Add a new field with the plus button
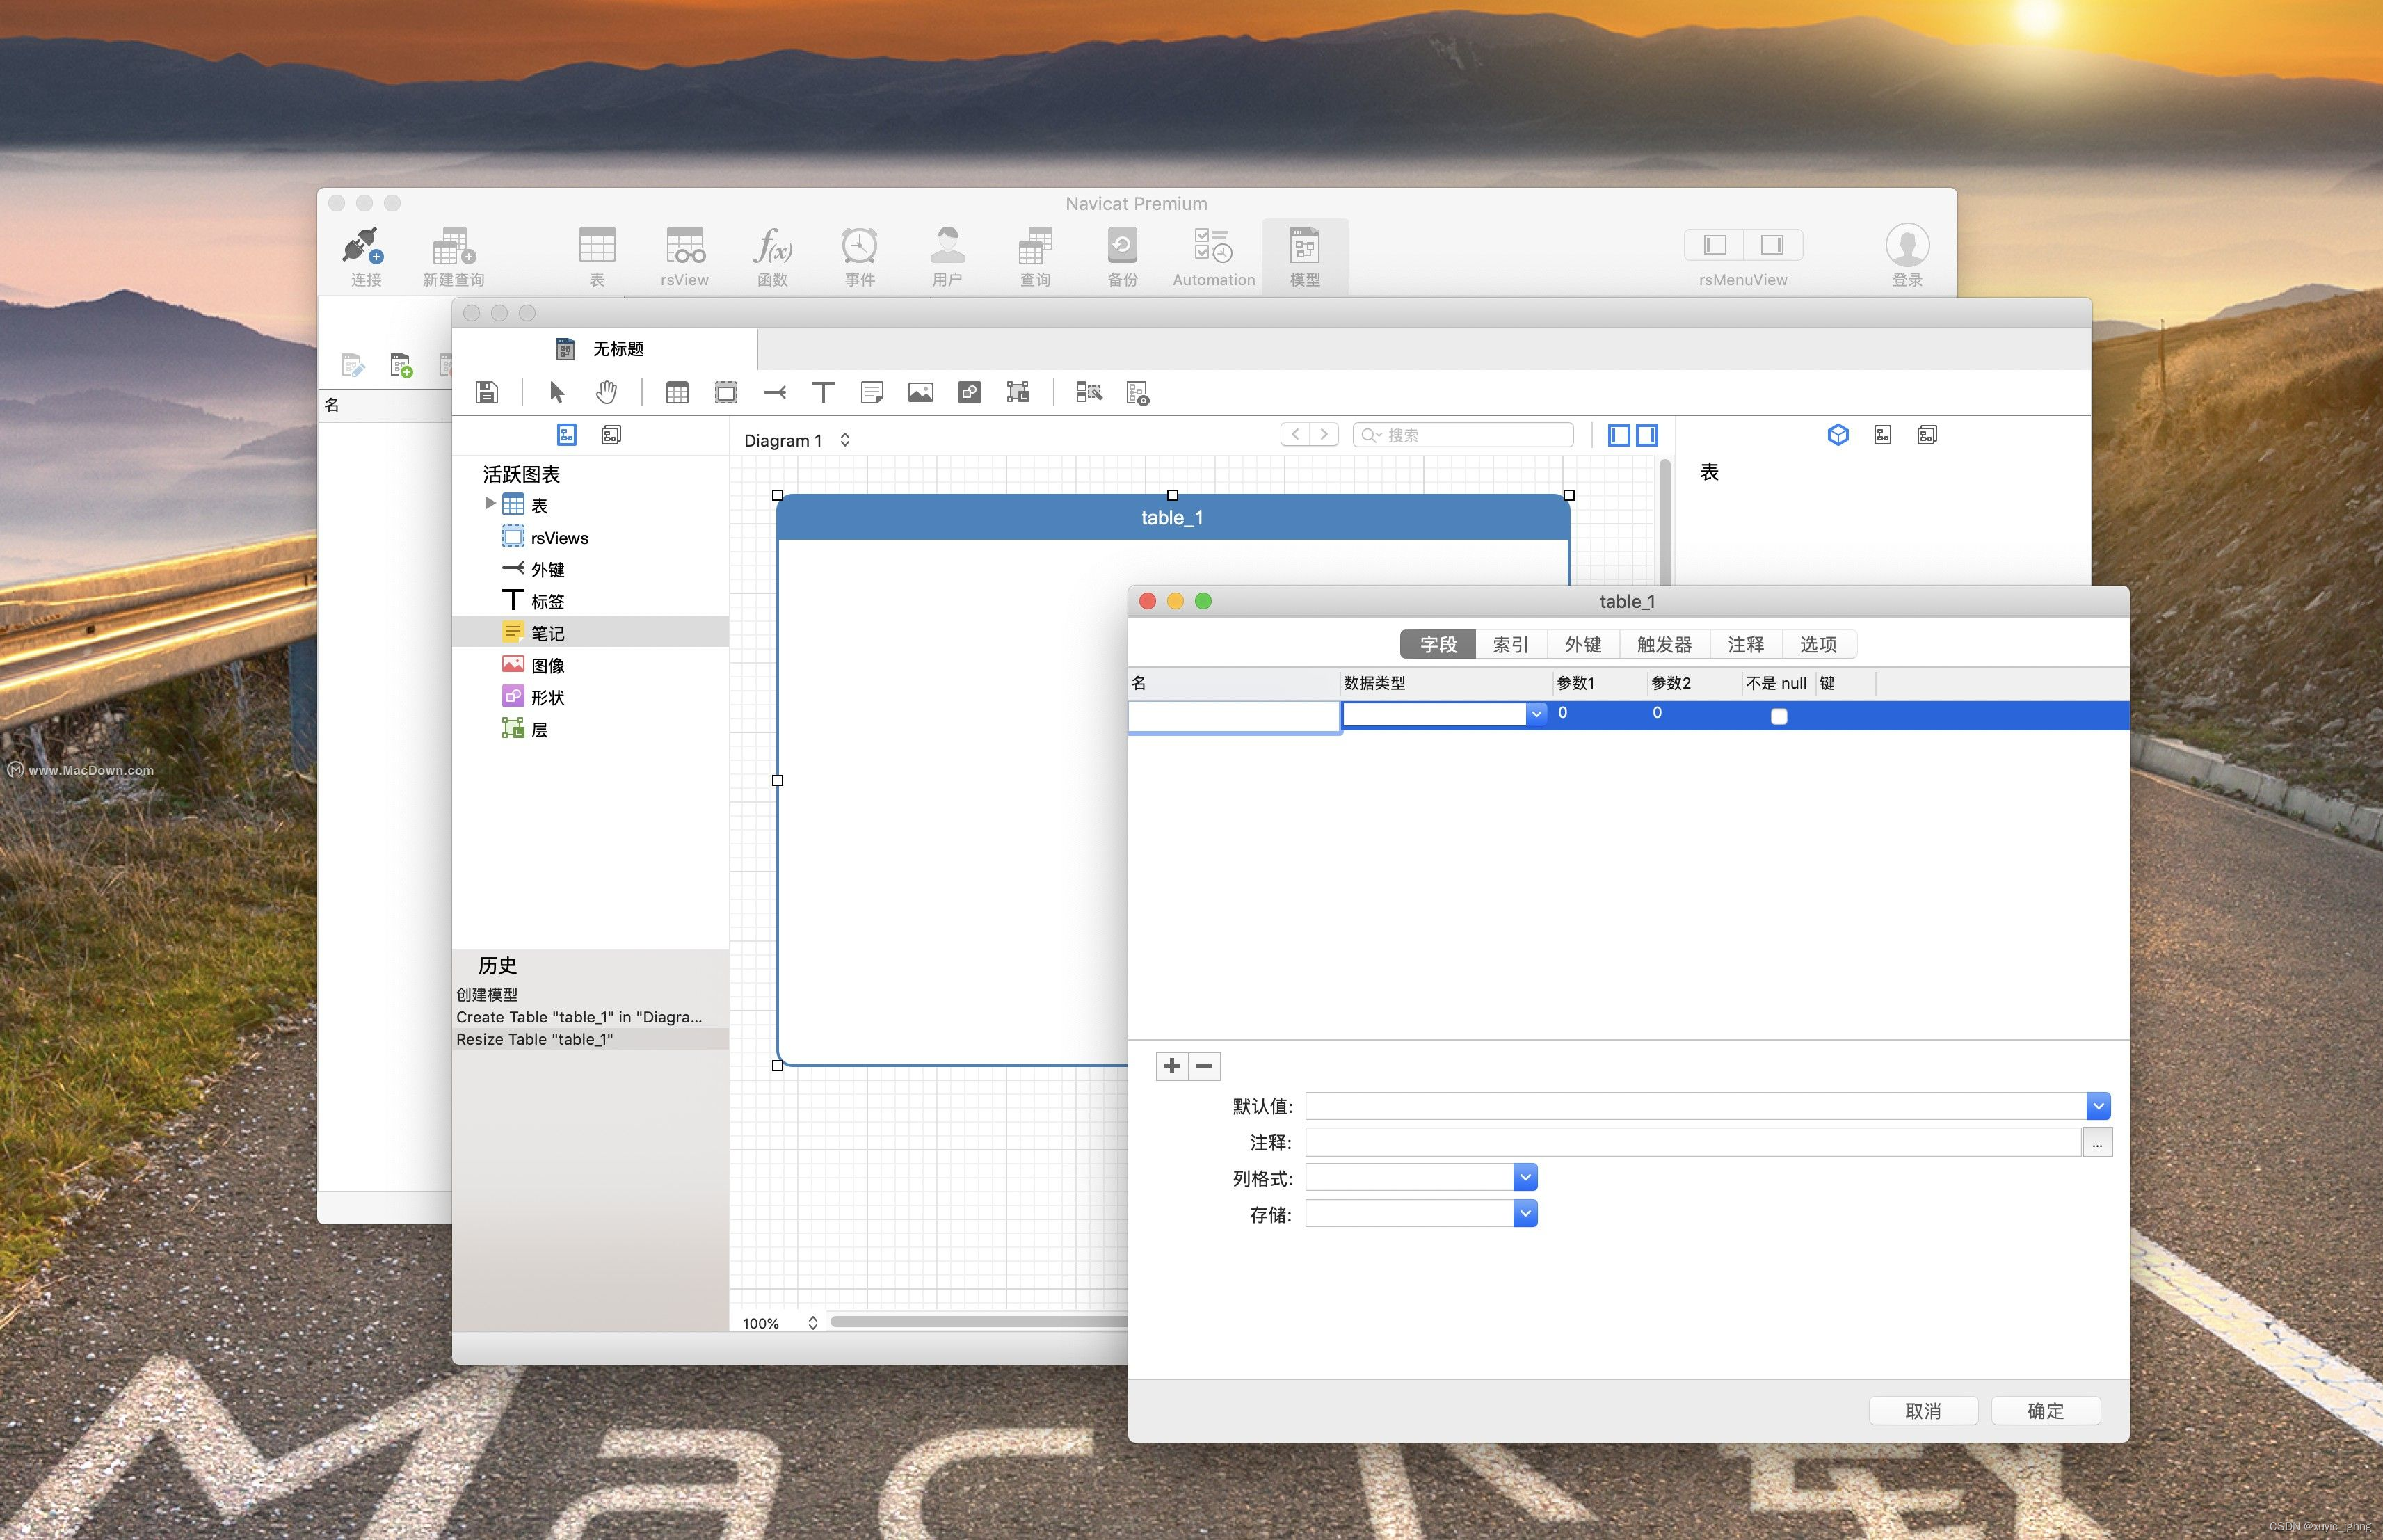Screen dimensions: 2383x1540 tap(1171, 1065)
